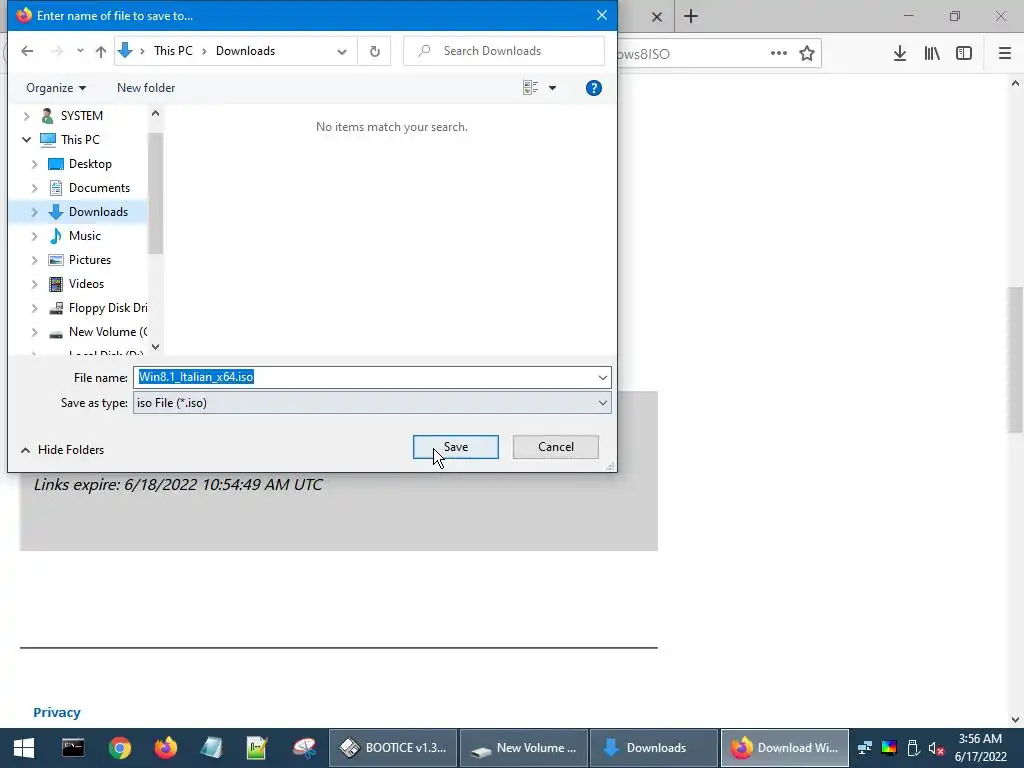
Task: Click the network tray icon
Action: click(865, 748)
